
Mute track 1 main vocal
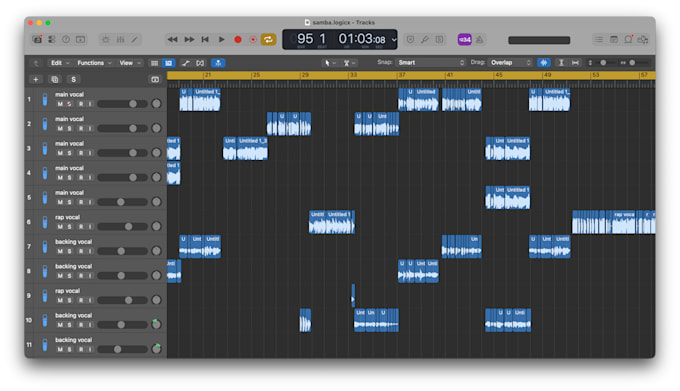click(60, 104)
